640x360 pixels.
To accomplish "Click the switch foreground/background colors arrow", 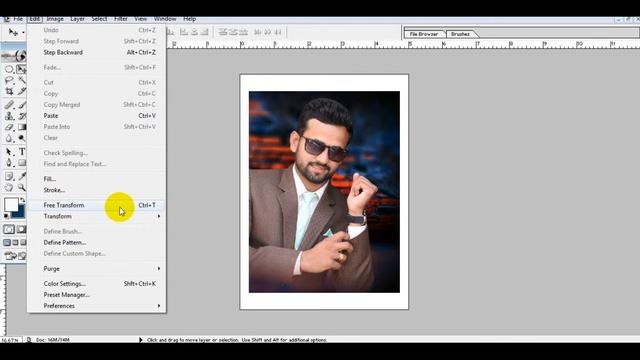I will click(22, 200).
